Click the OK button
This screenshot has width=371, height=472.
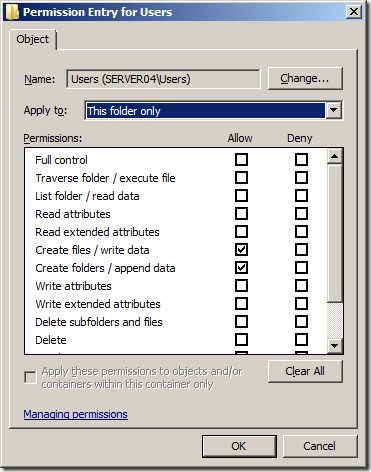[x=239, y=446]
